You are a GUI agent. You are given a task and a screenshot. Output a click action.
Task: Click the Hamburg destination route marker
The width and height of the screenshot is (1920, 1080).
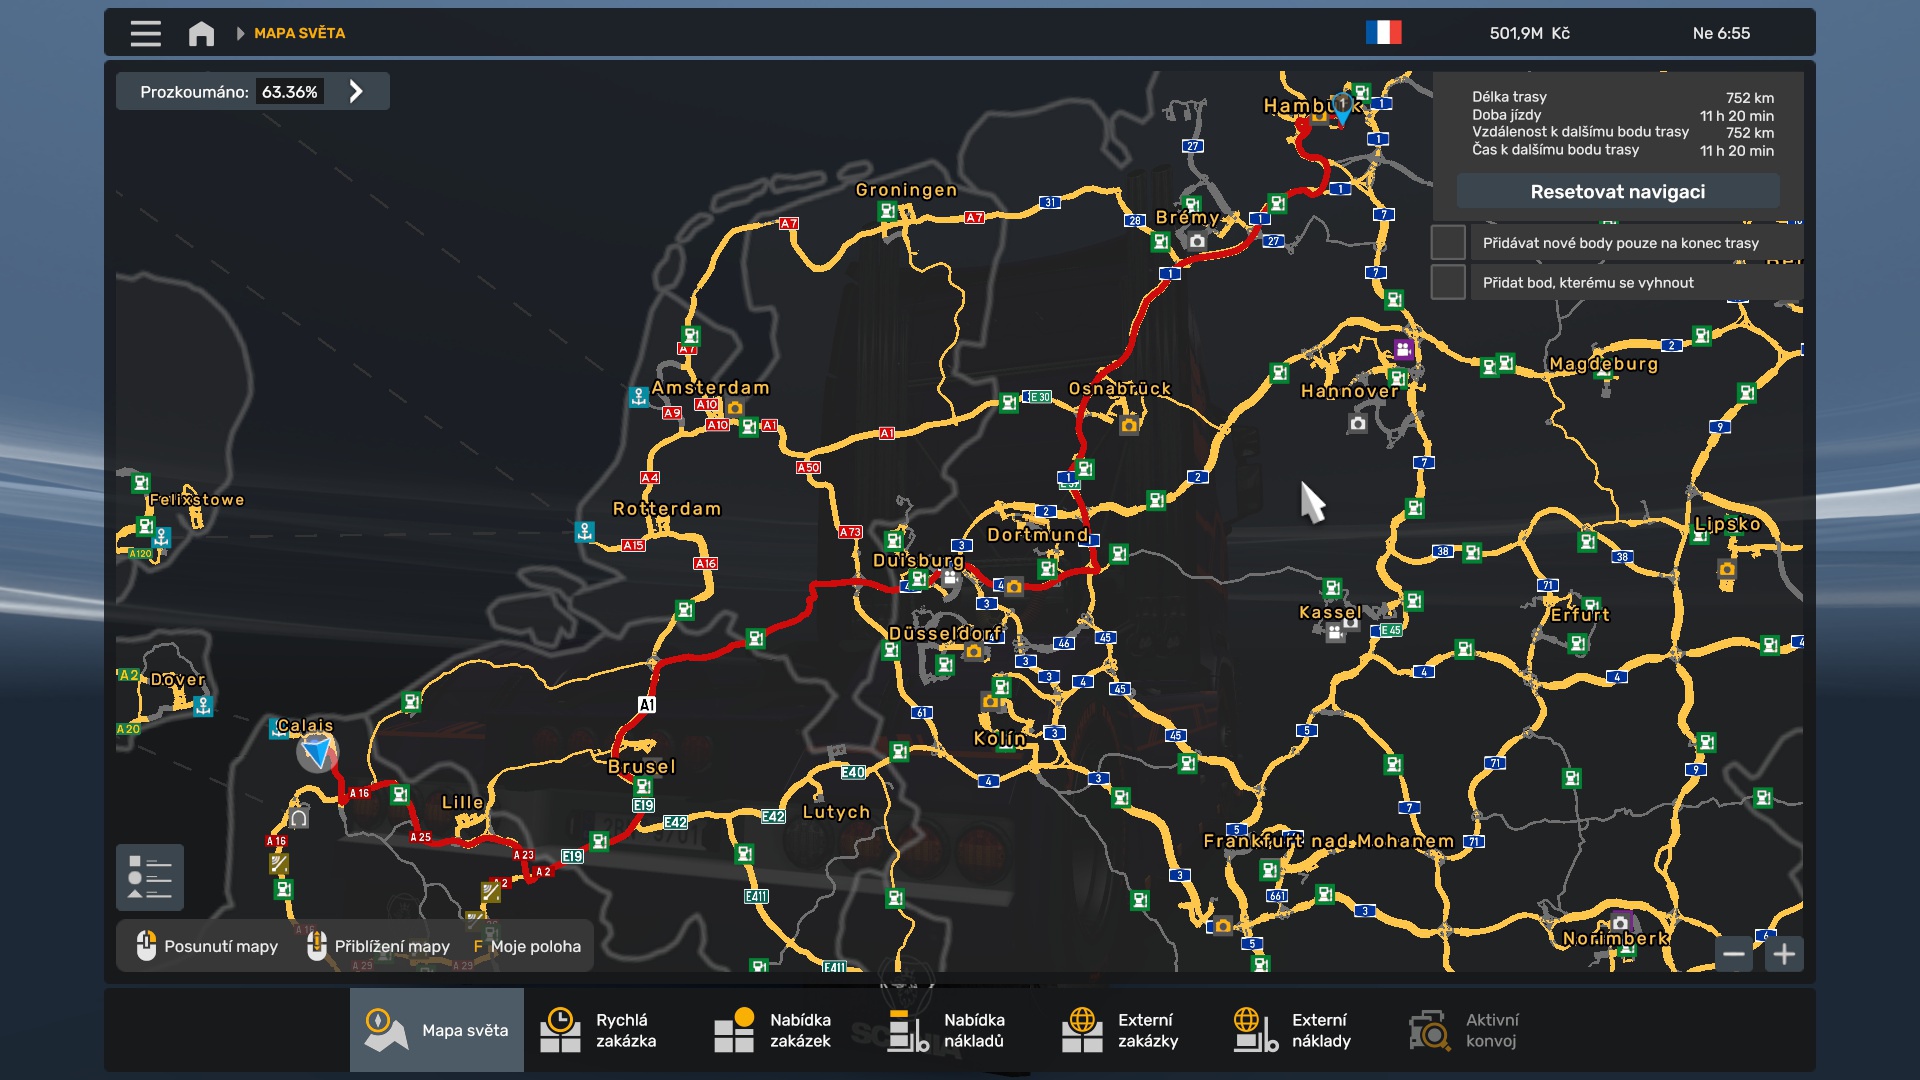(1343, 107)
